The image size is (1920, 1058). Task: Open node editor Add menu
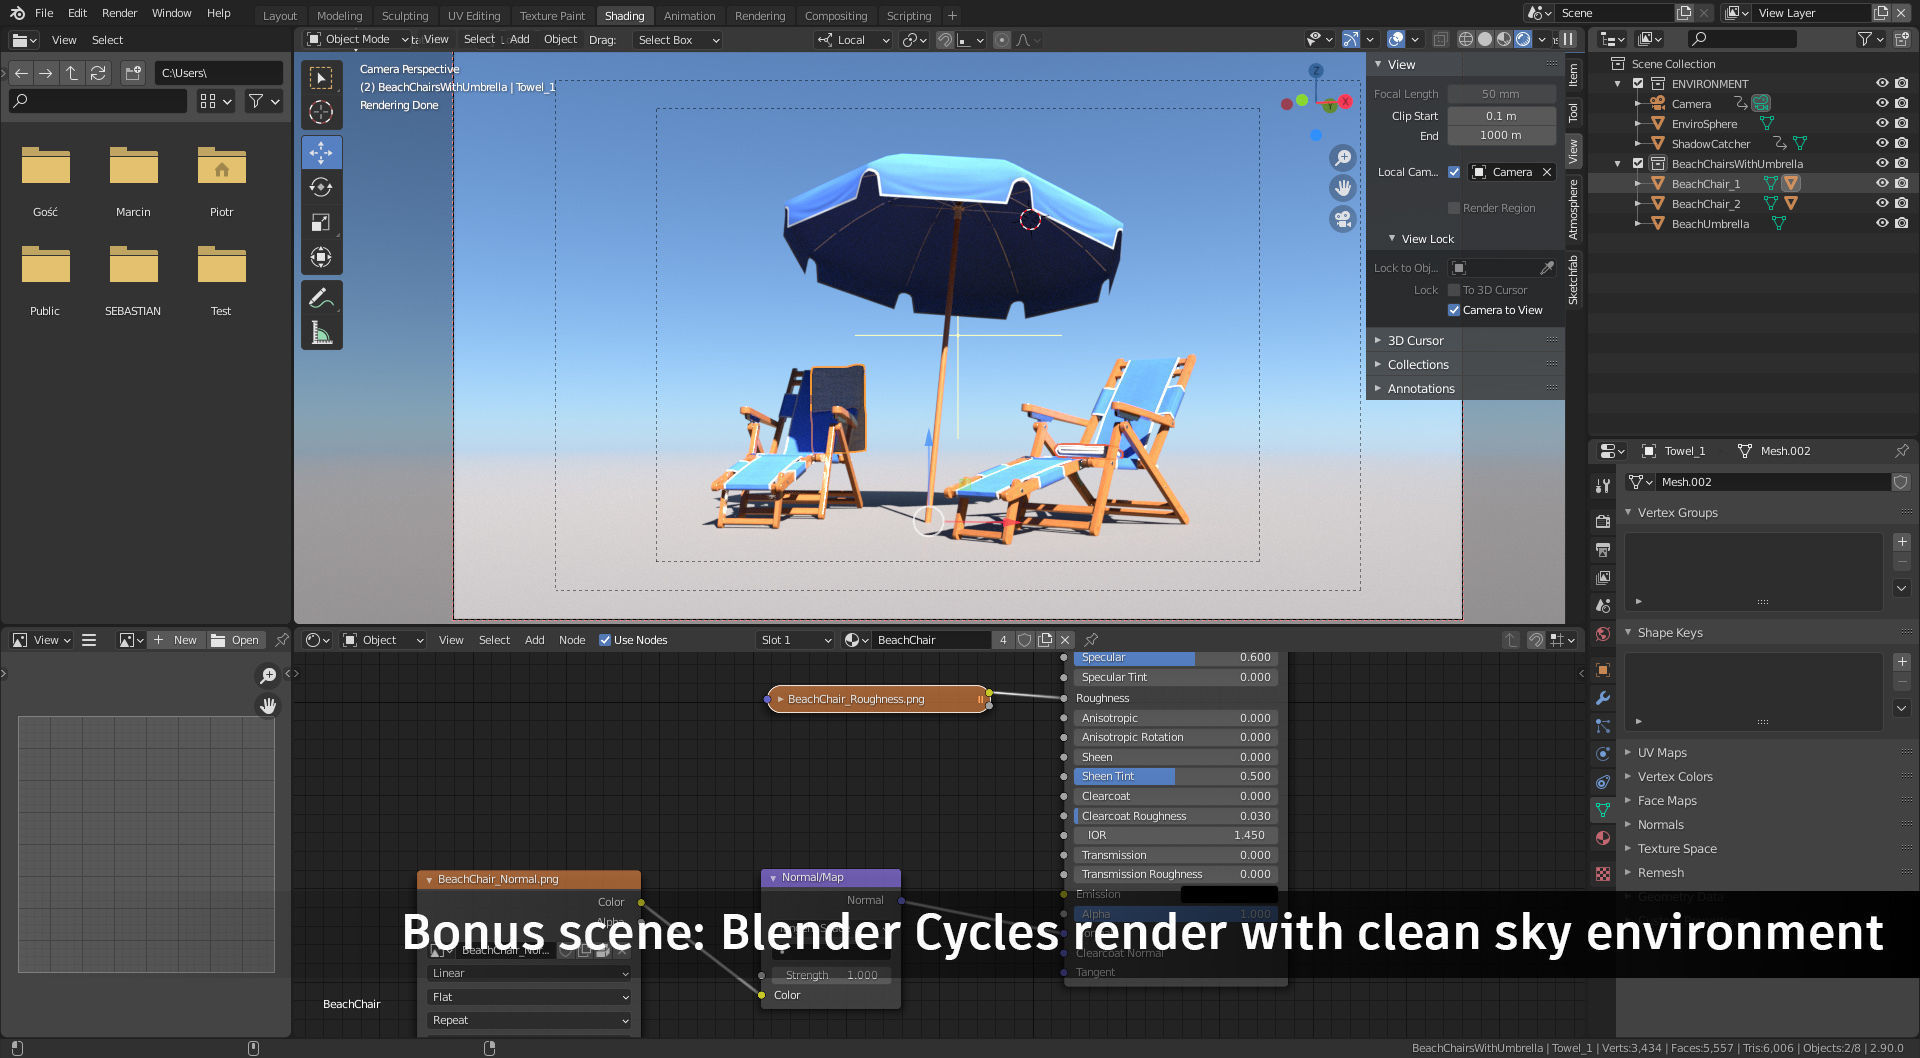point(534,640)
